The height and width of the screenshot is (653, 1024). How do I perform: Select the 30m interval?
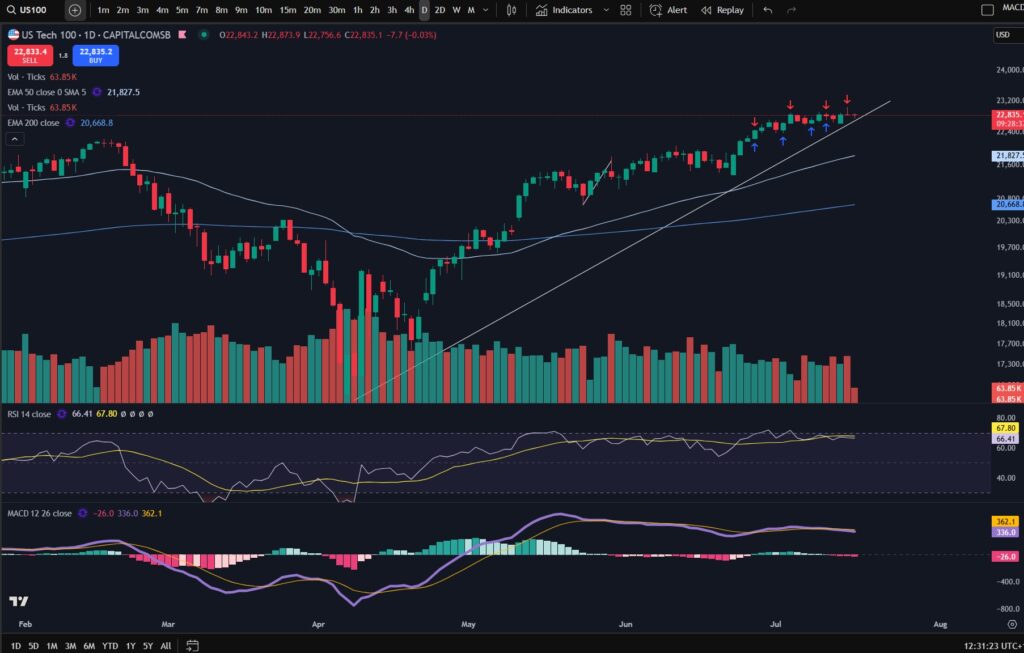point(336,10)
